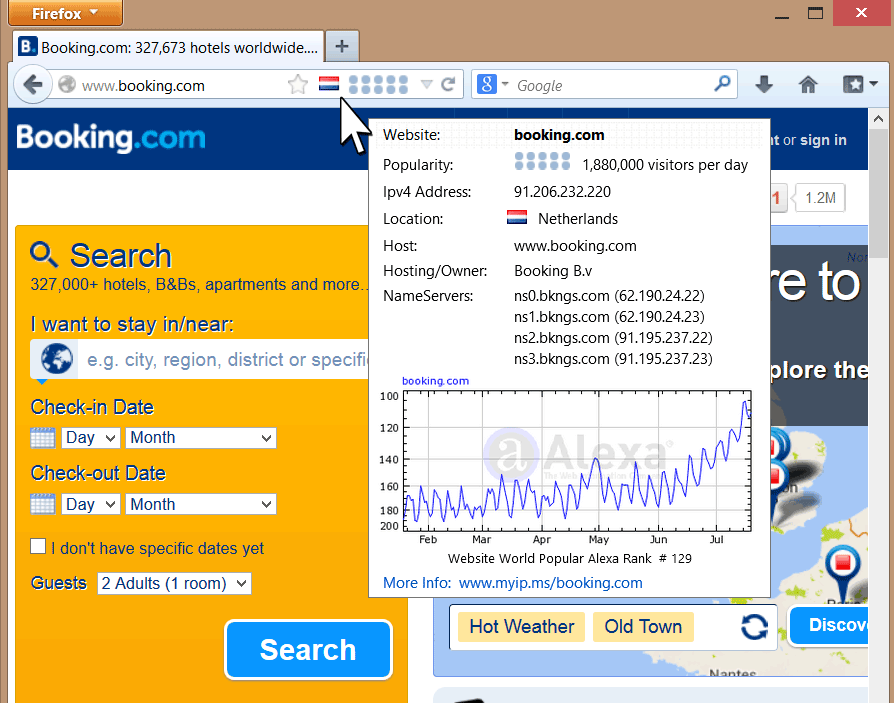Open the Guests "2 Adults (1 room)" dropdown
Viewport: 894px width, 703px height.
tap(174, 583)
